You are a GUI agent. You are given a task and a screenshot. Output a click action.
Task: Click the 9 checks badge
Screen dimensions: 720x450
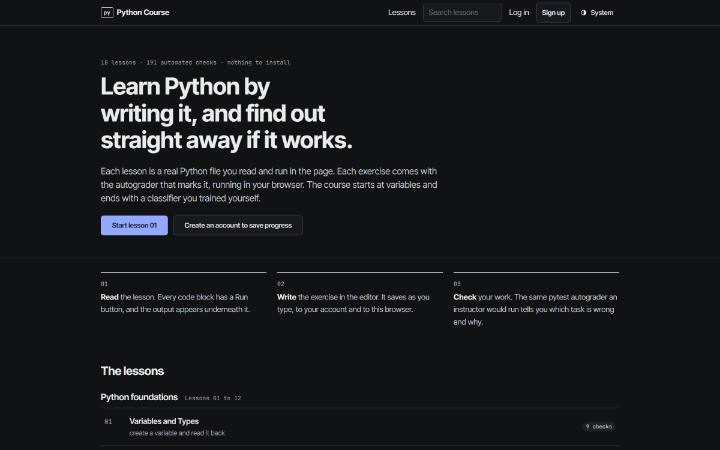click(x=599, y=427)
